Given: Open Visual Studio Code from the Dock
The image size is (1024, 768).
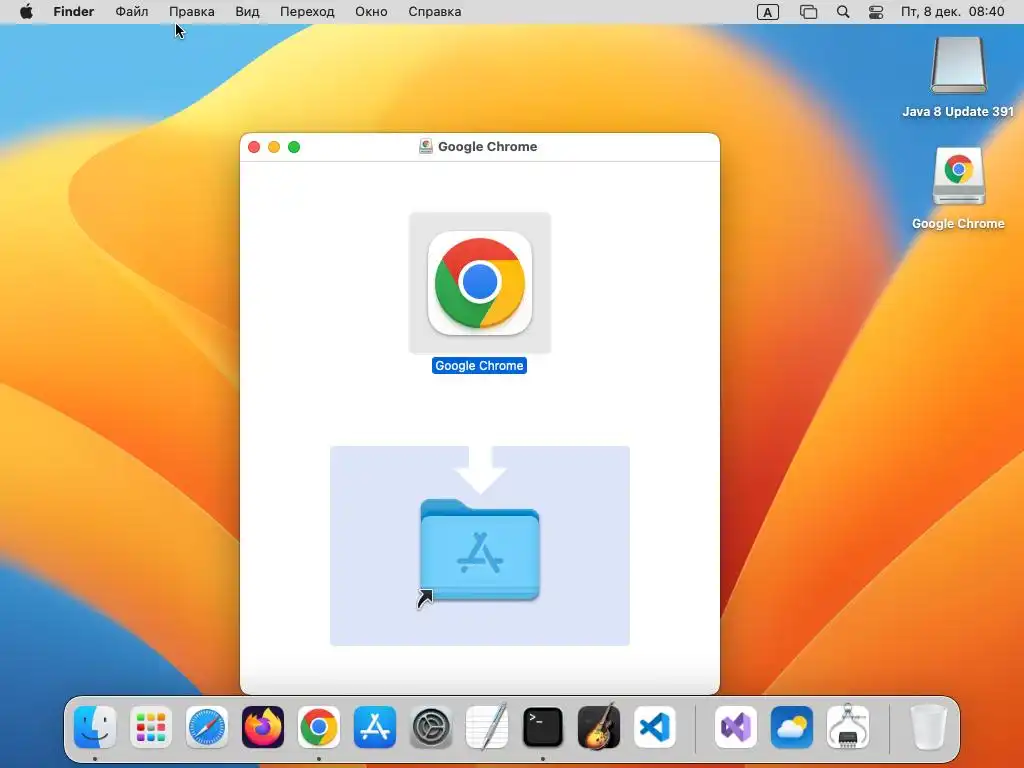Looking at the screenshot, I should point(655,727).
